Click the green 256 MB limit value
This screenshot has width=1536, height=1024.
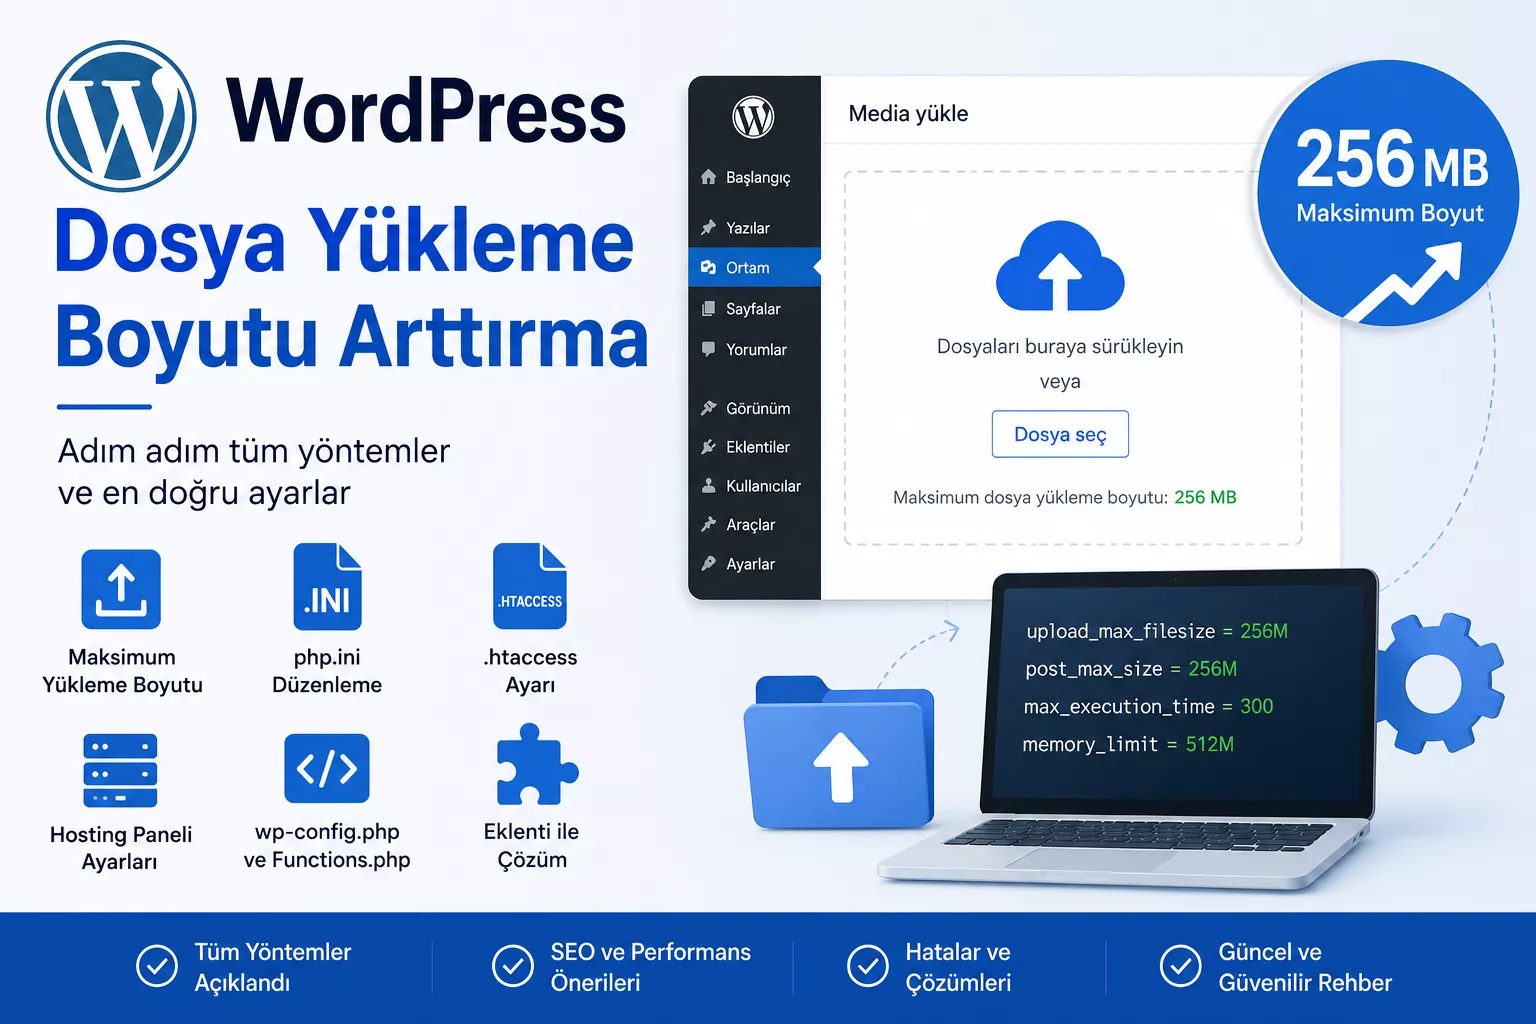[1205, 497]
